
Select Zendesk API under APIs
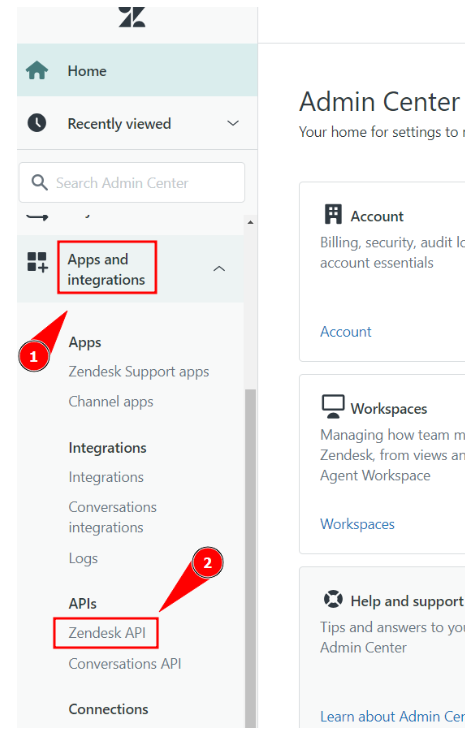pyautogui.click(x=107, y=633)
